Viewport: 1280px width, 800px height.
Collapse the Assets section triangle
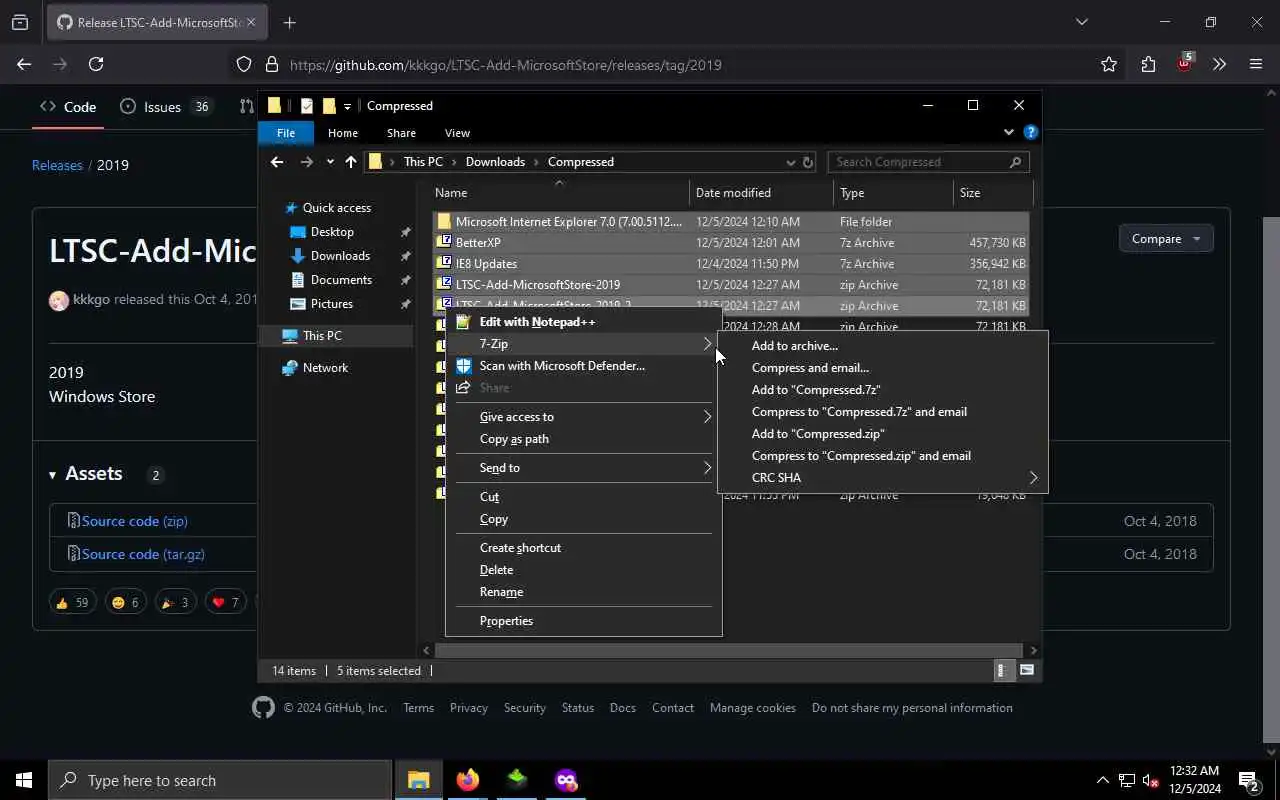point(52,475)
